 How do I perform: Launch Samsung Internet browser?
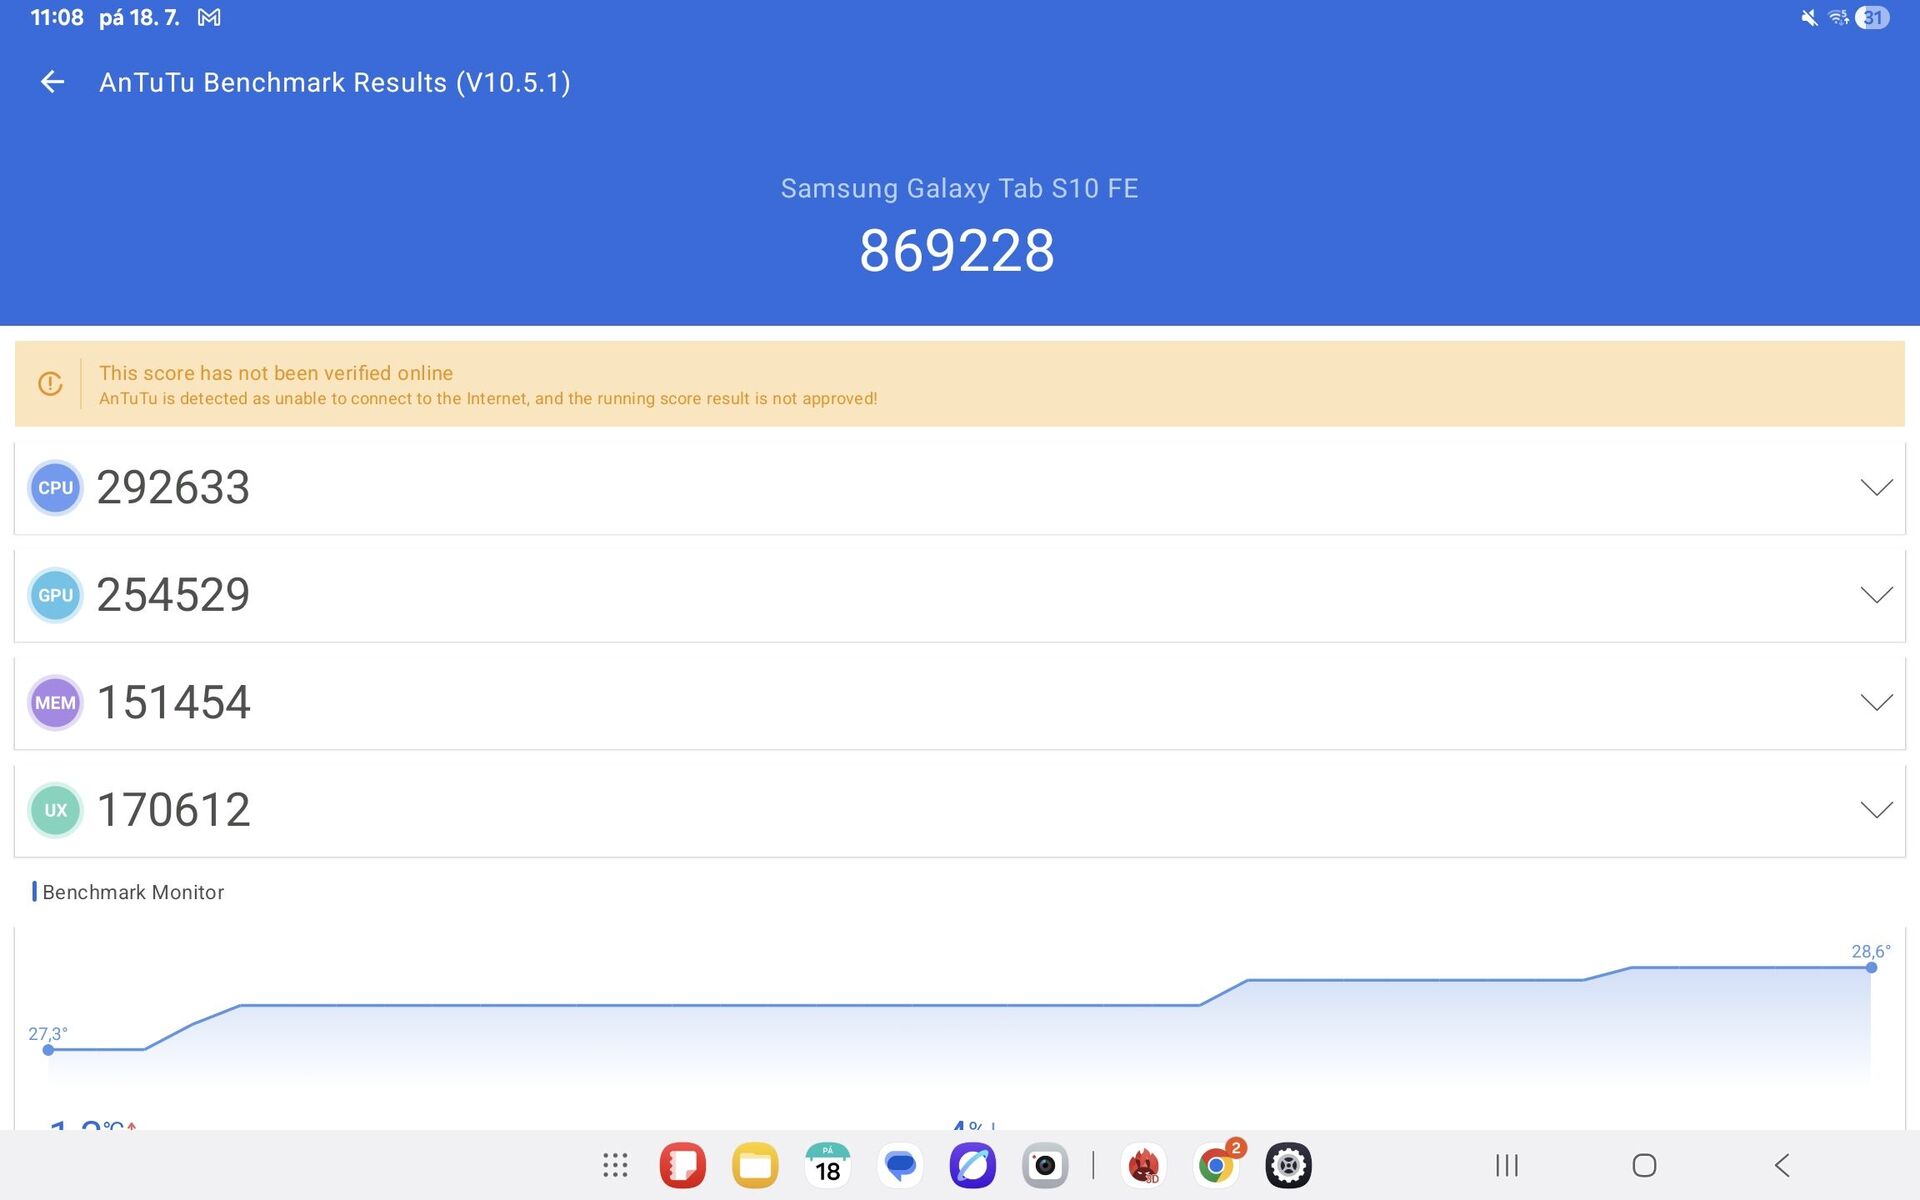click(972, 1165)
